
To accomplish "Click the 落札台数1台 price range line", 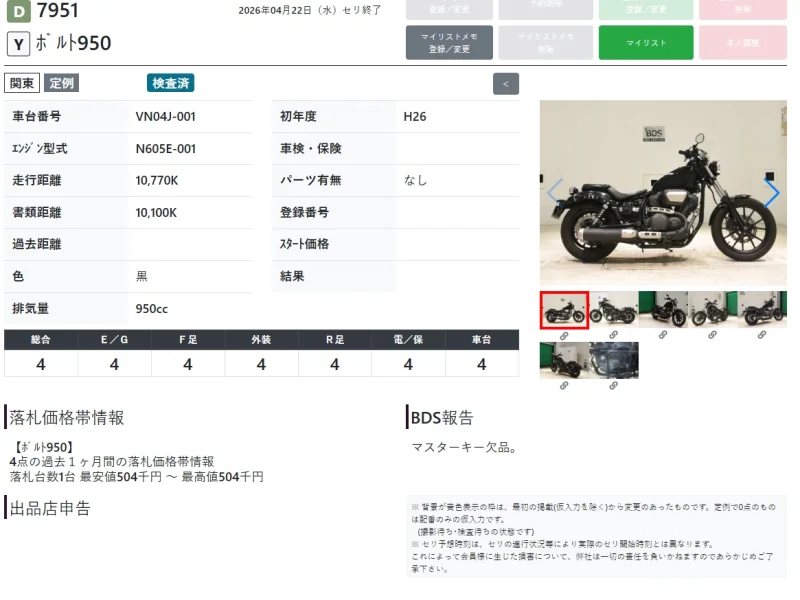I will (x=136, y=477).
